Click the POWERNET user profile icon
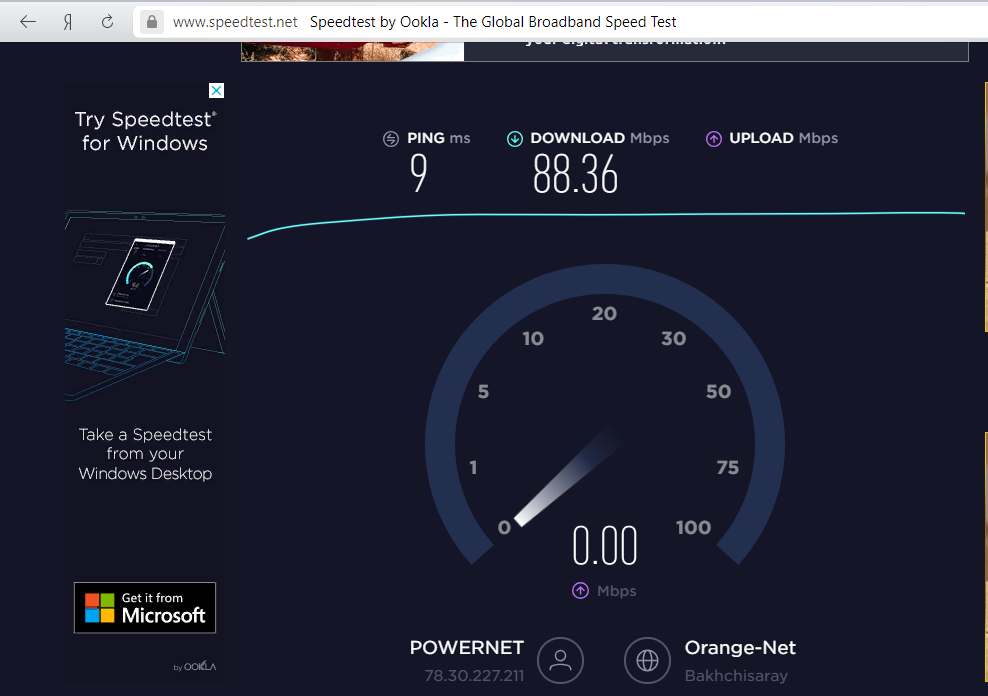Image resolution: width=988 pixels, height=696 pixels. [x=560, y=660]
